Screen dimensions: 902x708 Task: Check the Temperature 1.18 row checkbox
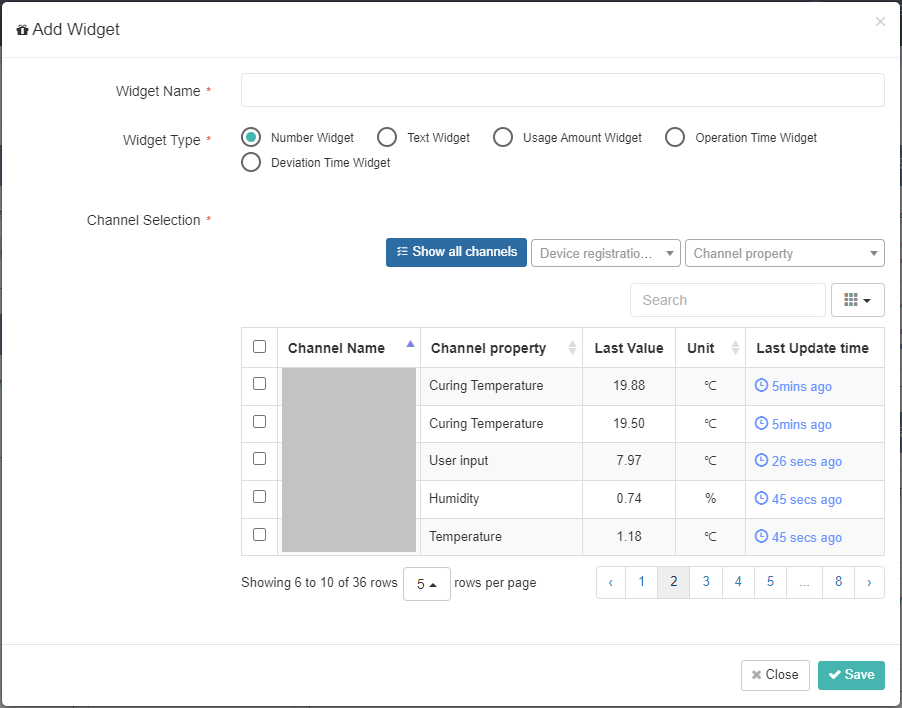(259, 534)
